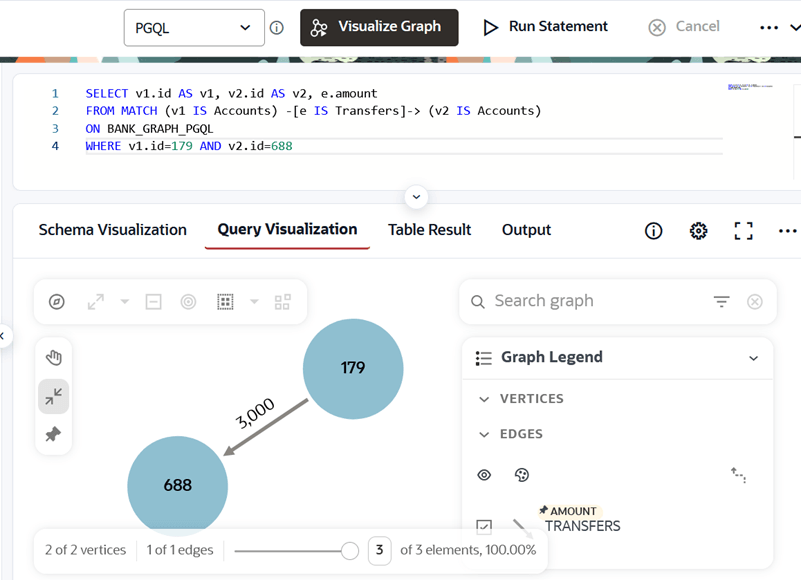Click the 3,000 edge label
This screenshot has height=580, width=801.
255,413
